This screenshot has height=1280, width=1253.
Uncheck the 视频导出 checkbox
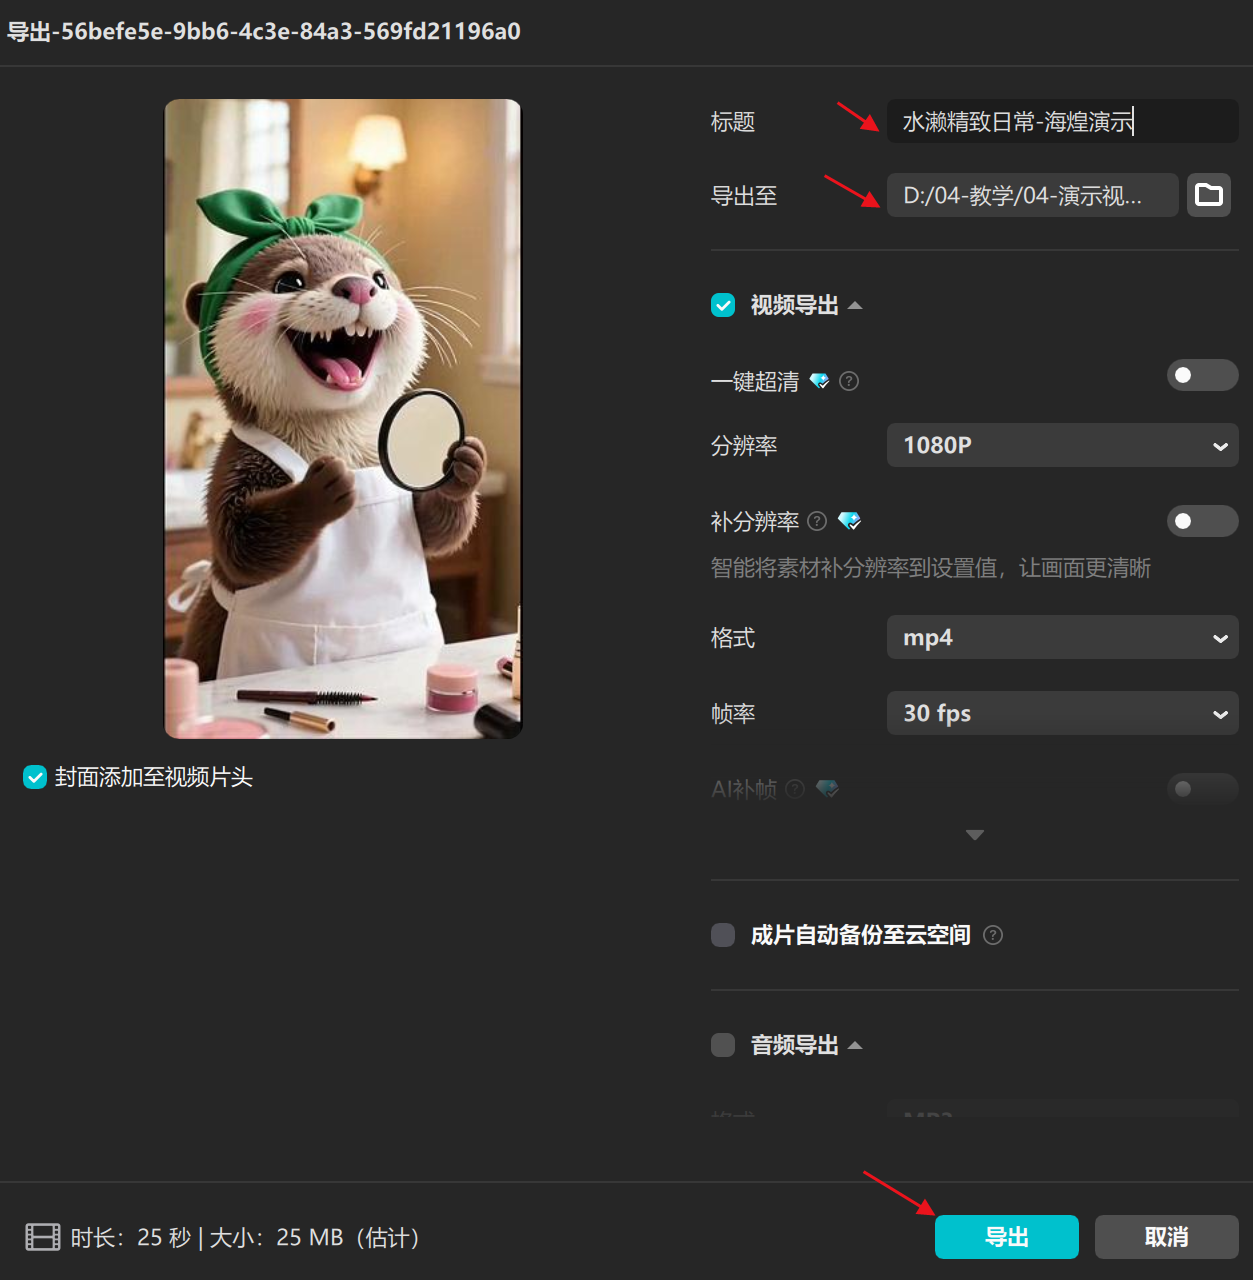click(x=723, y=305)
